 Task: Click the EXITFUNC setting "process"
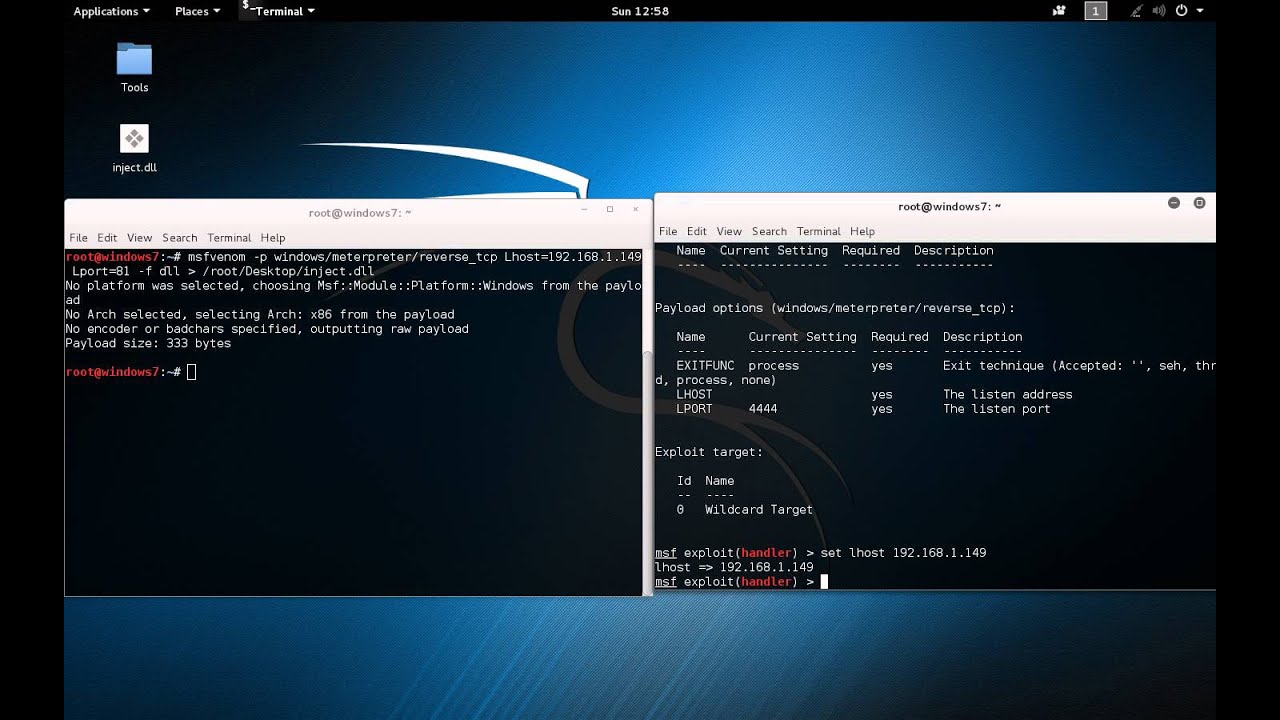point(774,366)
